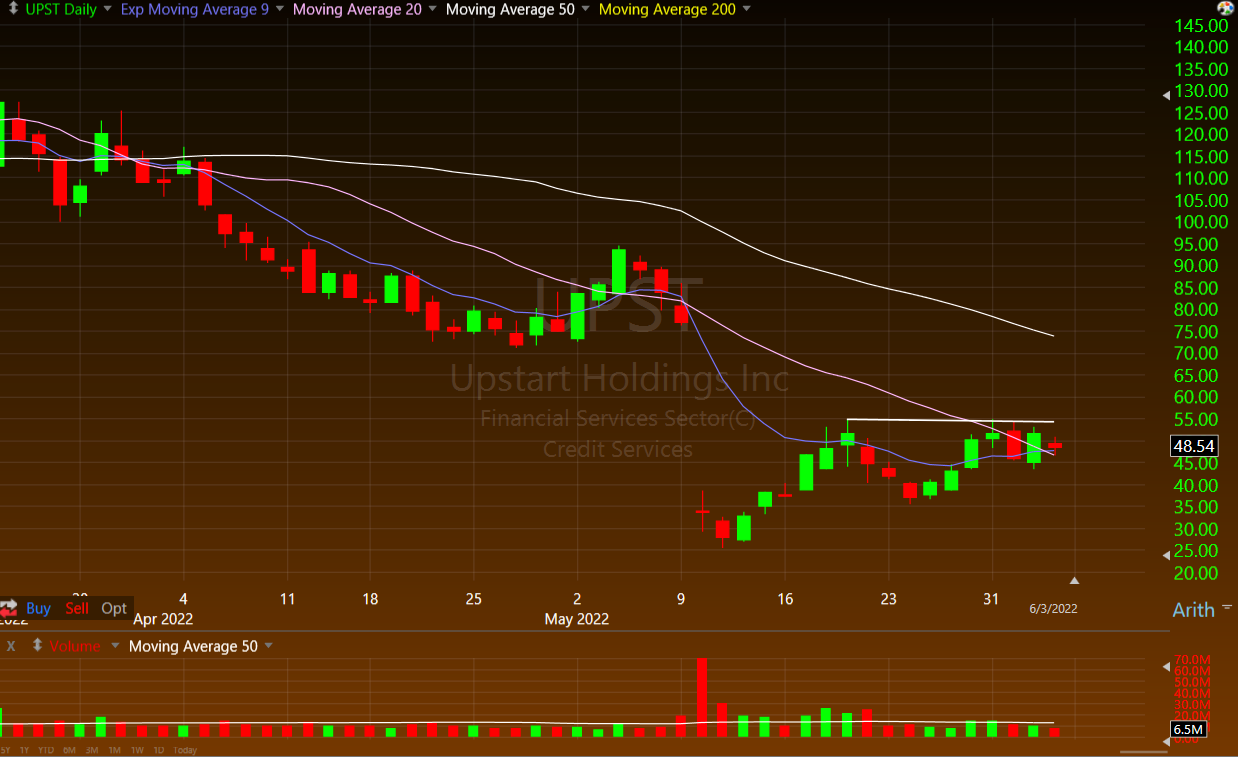The width and height of the screenshot is (1238, 757).
Task: Click the Volume pane move arrows icon
Action: coord(38,646)
